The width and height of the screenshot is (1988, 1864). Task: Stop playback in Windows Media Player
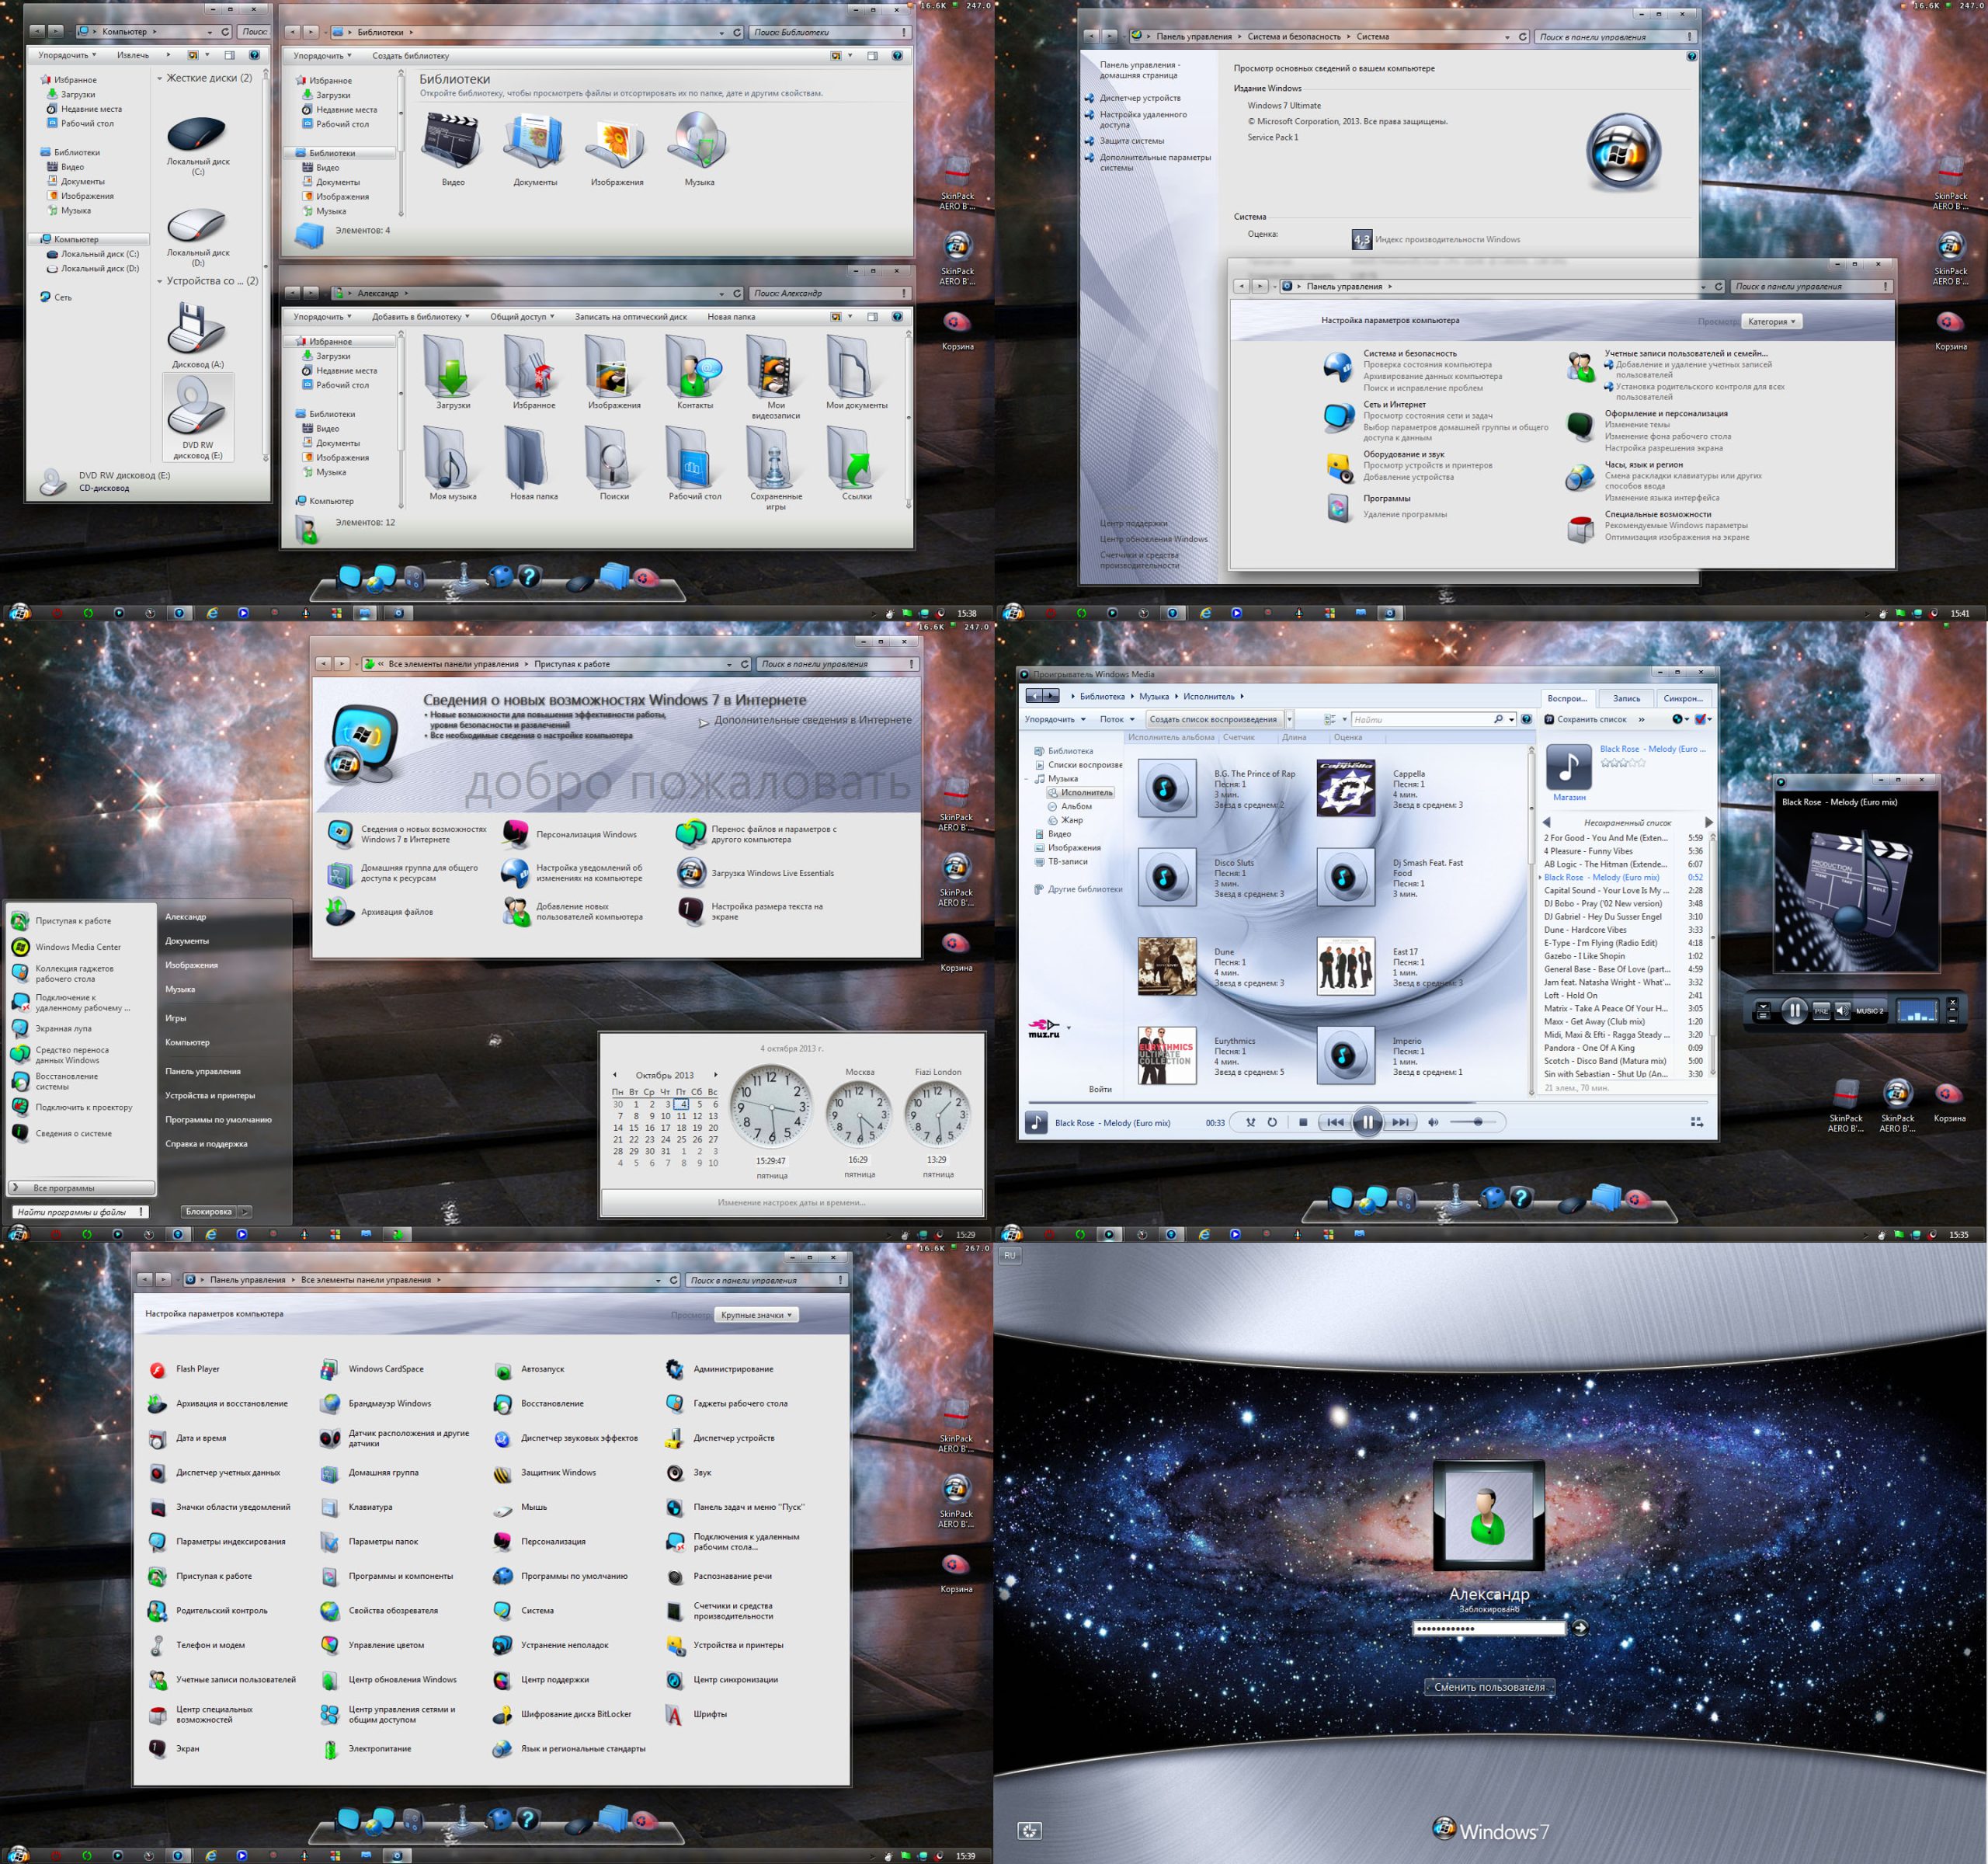[x=1302, y=1122]
